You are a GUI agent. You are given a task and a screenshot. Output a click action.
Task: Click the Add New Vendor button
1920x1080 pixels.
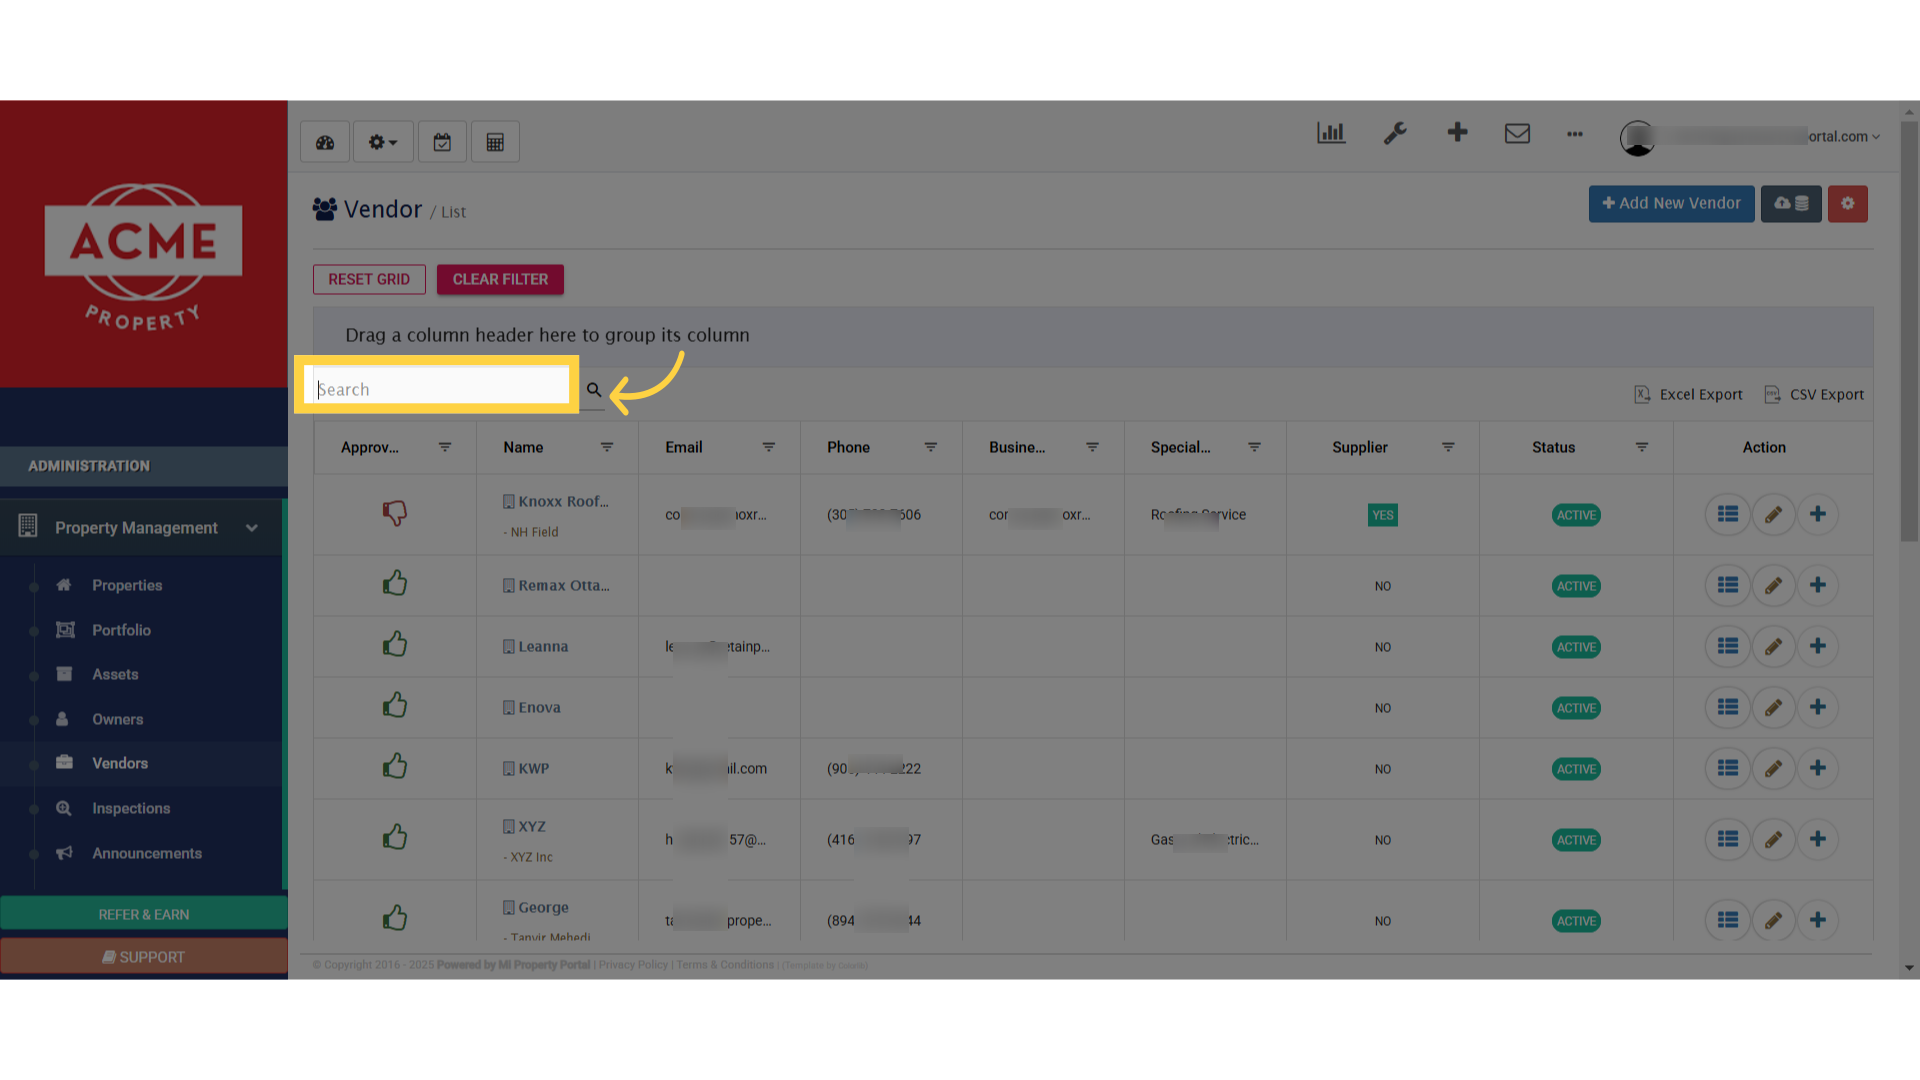click(x=1671, y=204)
